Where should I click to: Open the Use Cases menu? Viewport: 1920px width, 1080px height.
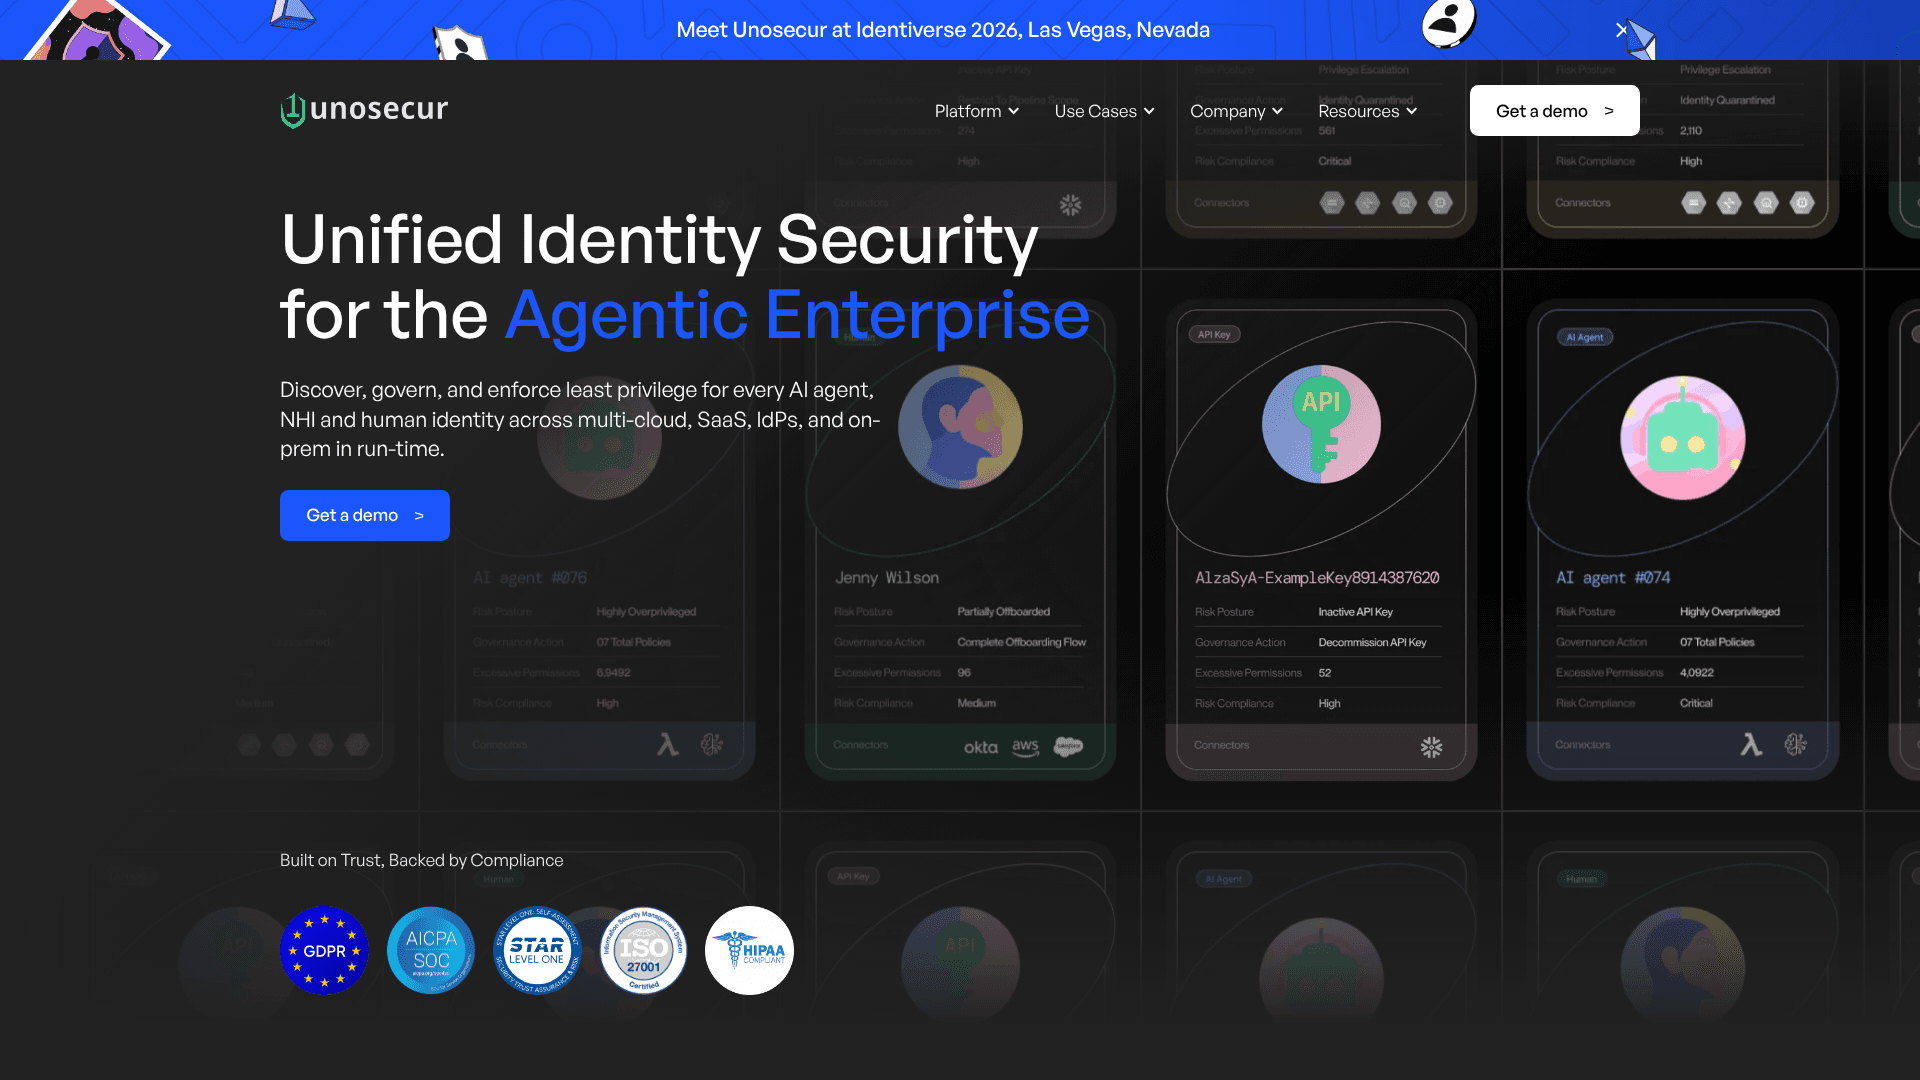[1104, 111]
